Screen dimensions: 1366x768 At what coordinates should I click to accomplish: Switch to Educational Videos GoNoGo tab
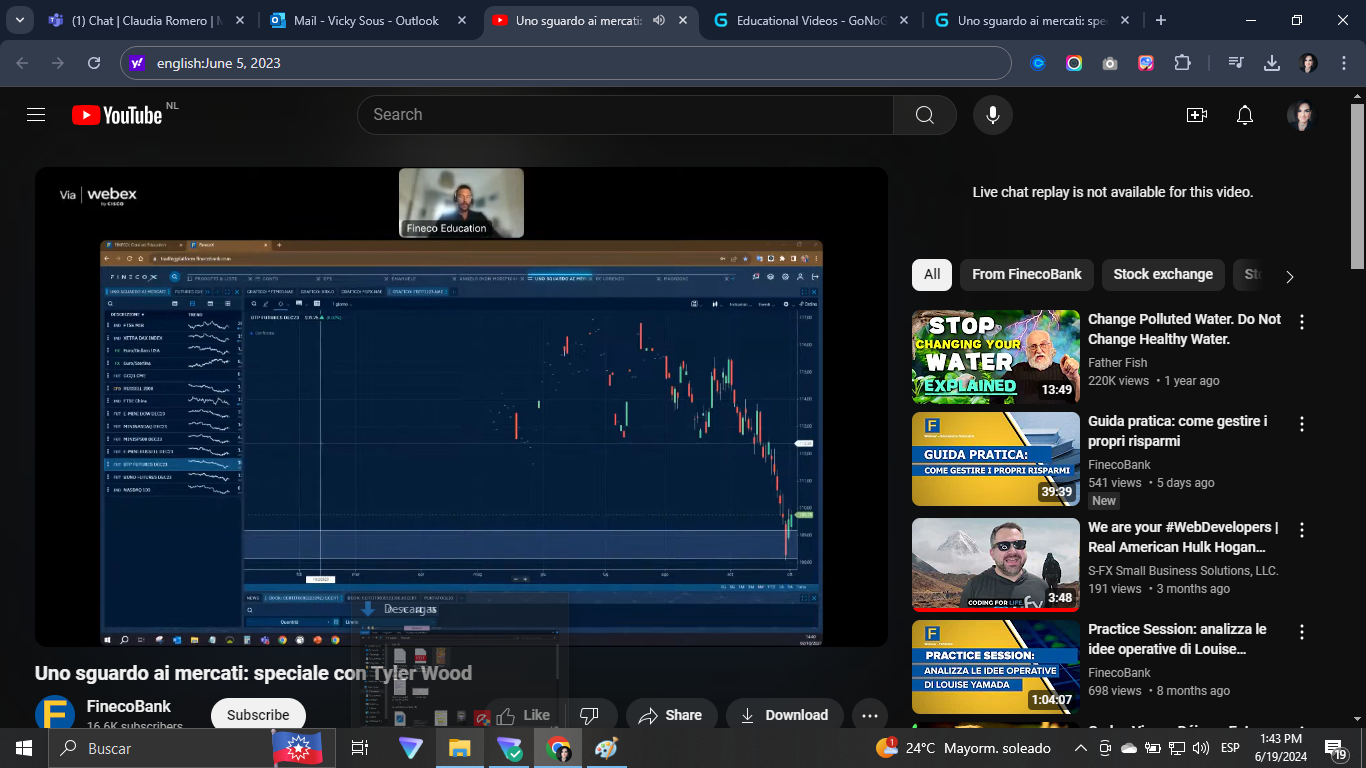[810, 20]
